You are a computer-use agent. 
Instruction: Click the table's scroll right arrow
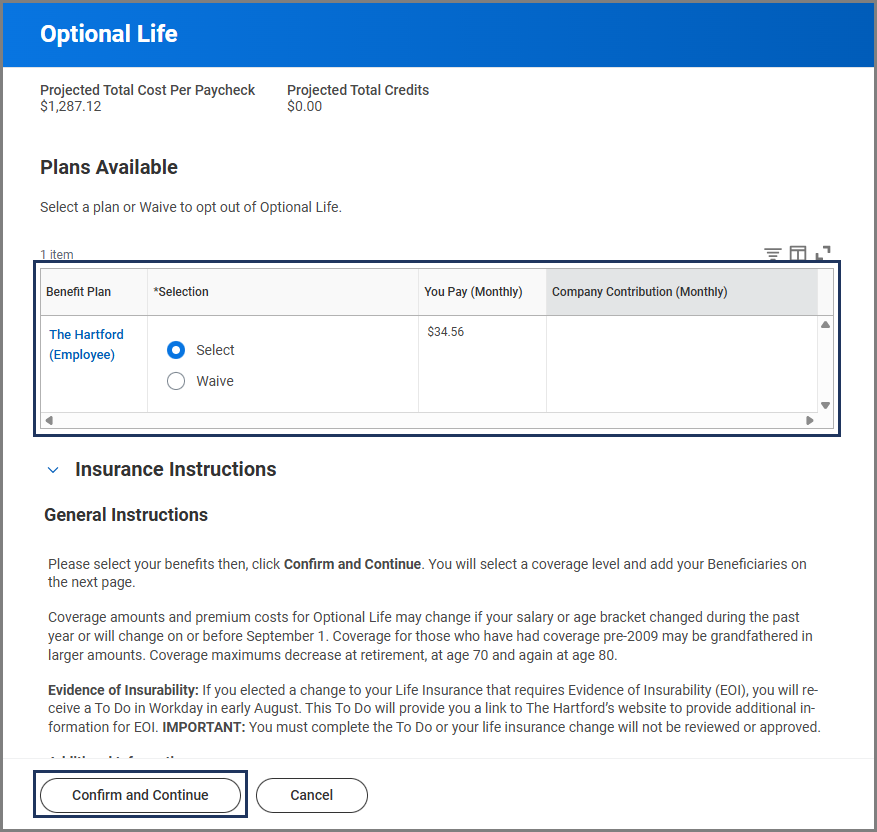click(x=810, y=421)
